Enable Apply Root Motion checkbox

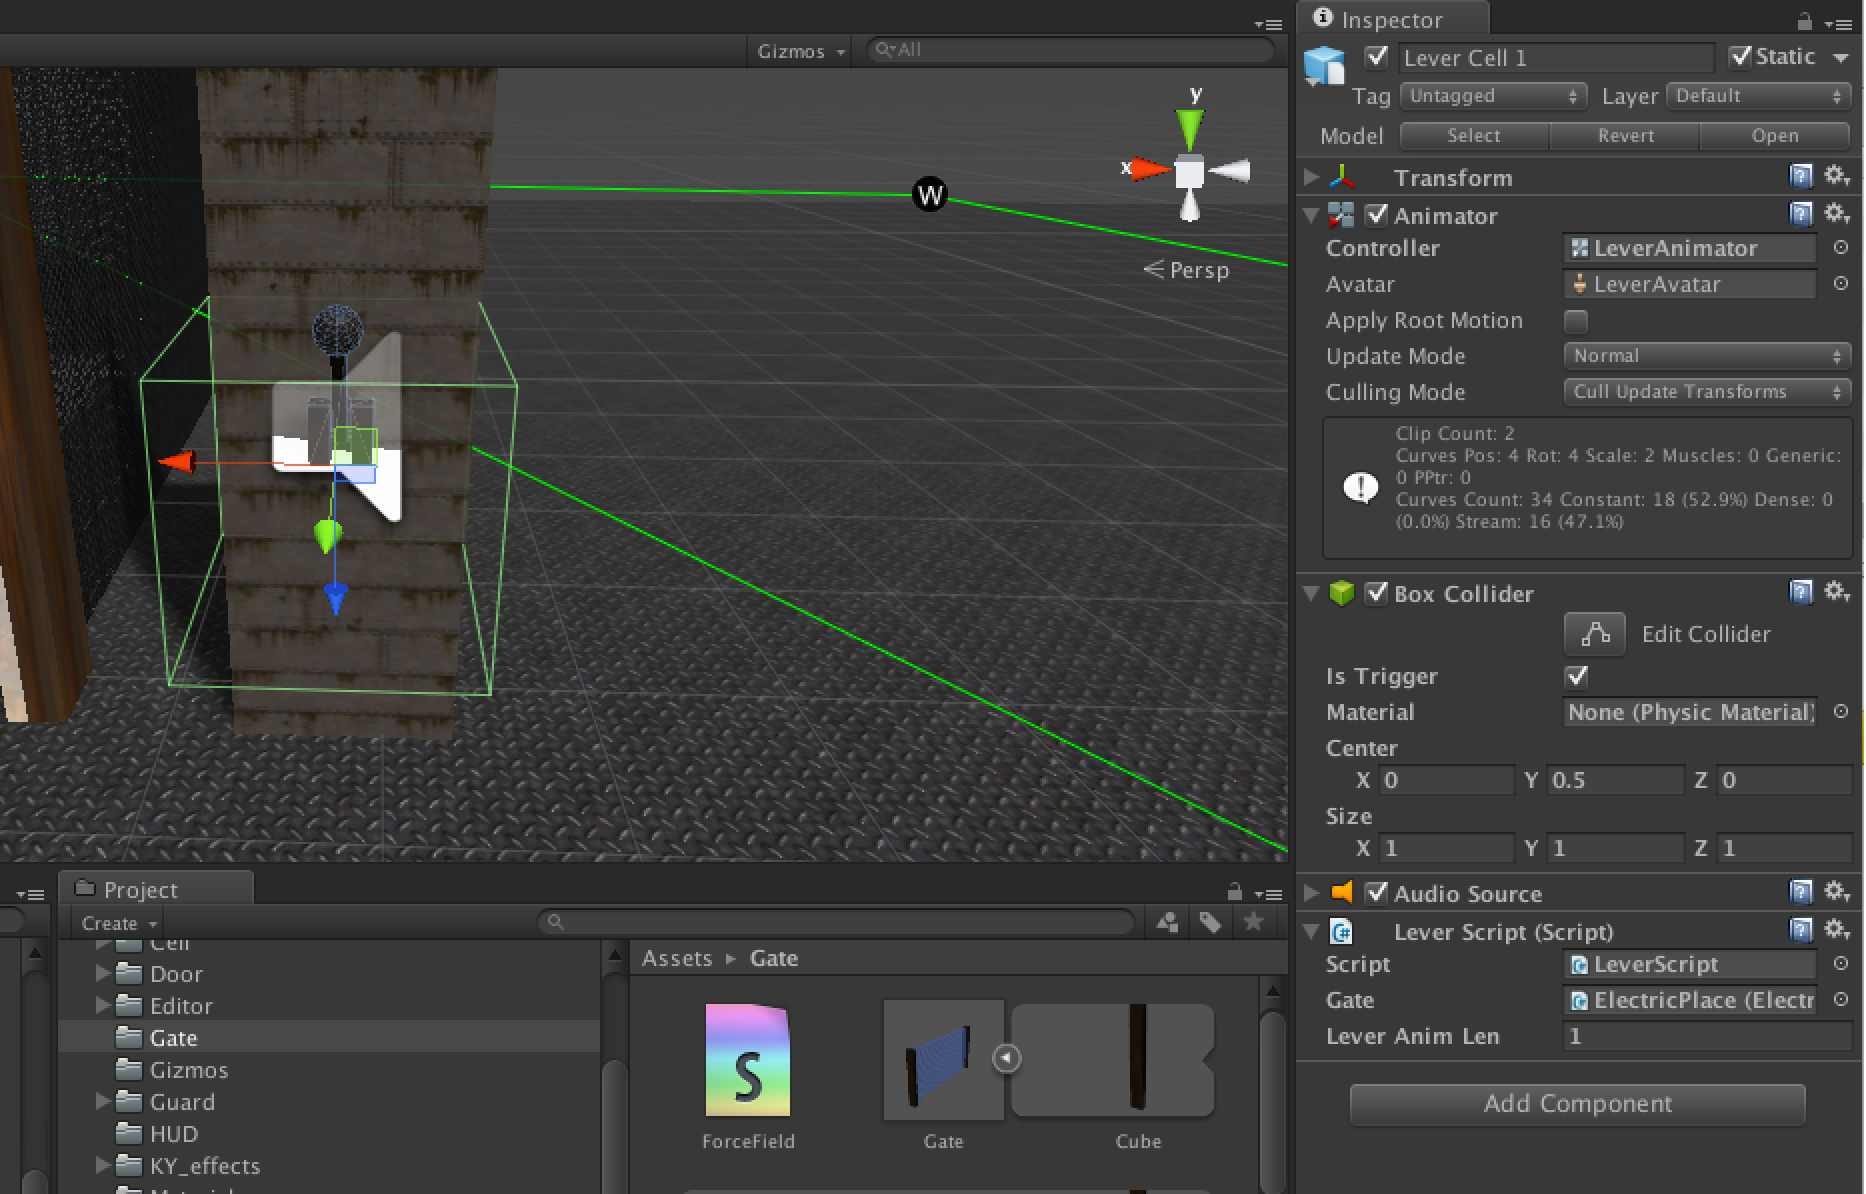tap(1576, 321)
